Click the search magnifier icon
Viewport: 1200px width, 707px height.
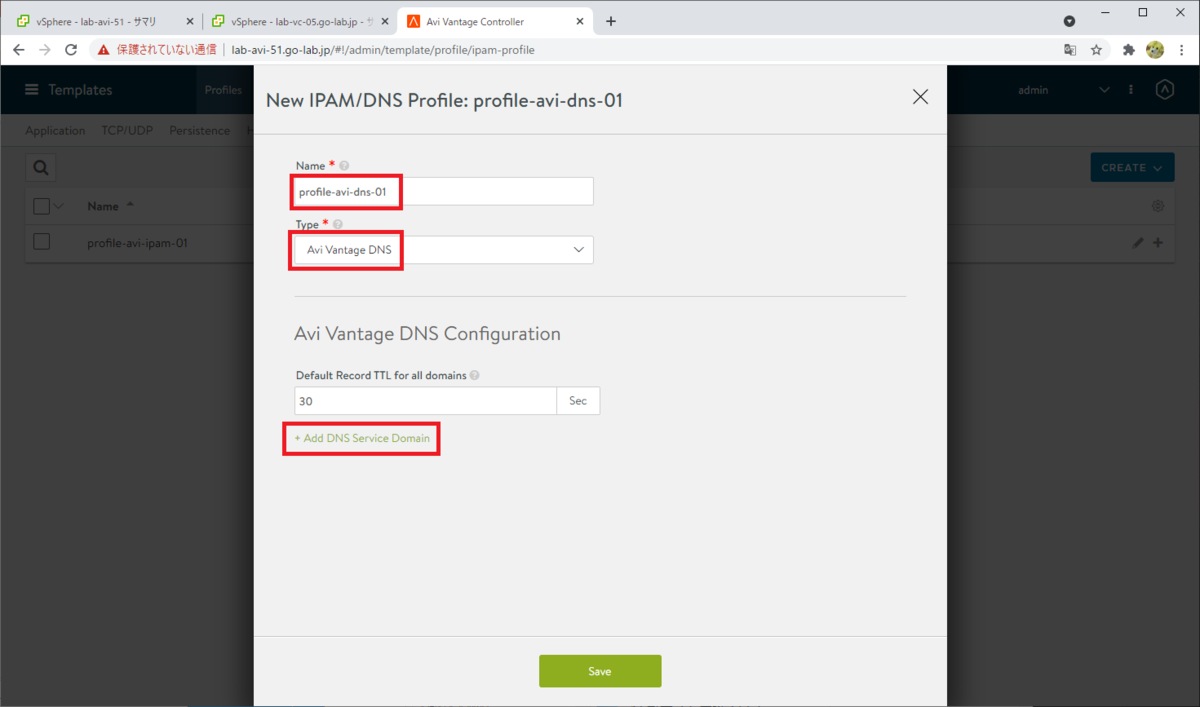pyautogui.click(x=41, y=168)
